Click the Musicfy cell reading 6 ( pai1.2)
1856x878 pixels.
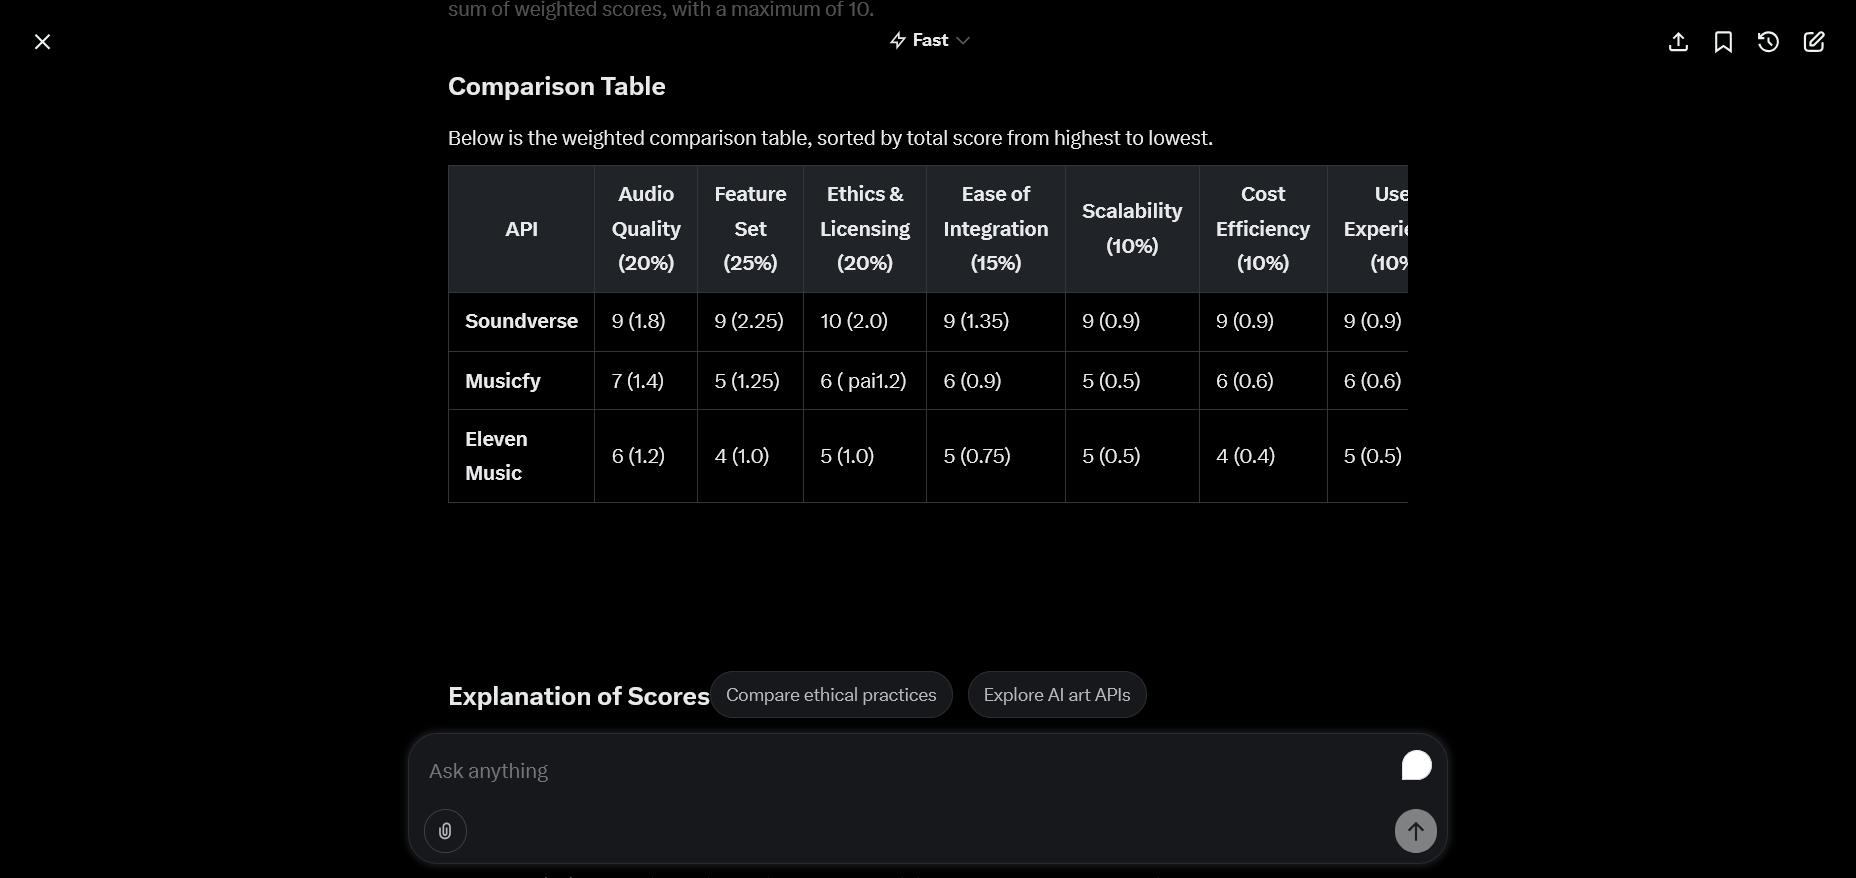[863, 381]
